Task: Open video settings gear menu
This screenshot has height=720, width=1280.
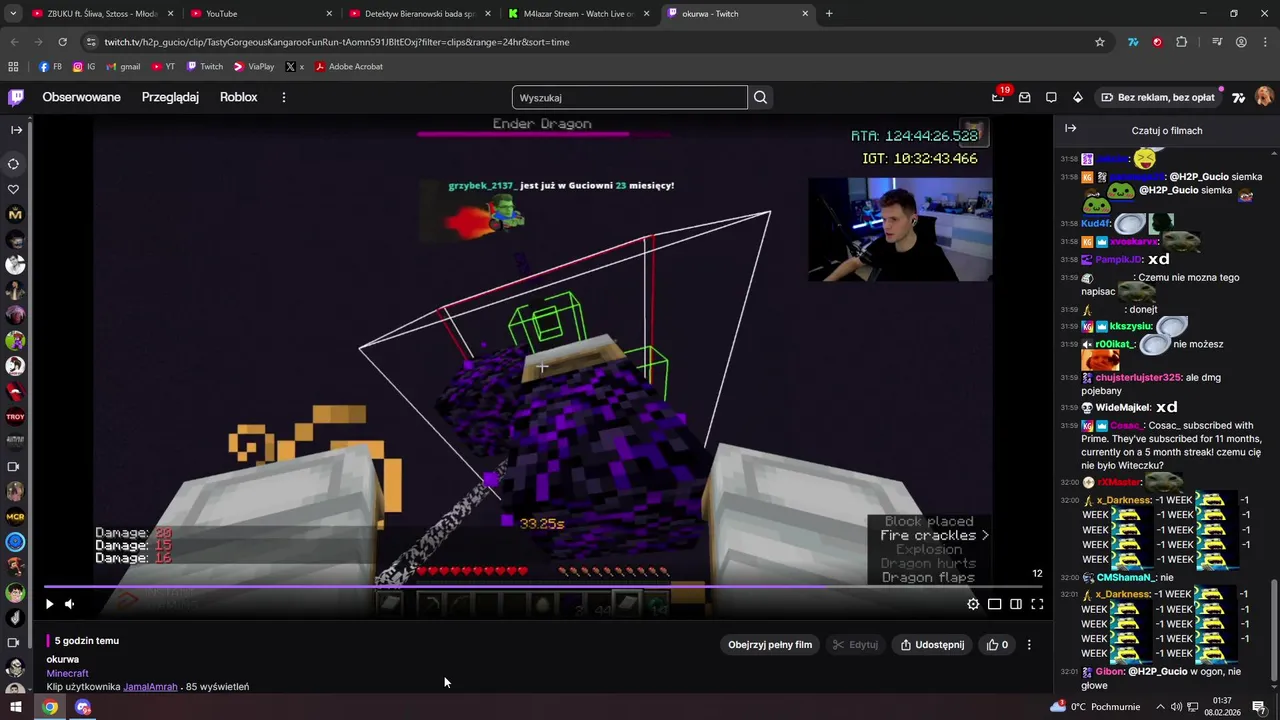Action: tap(973, 604)
